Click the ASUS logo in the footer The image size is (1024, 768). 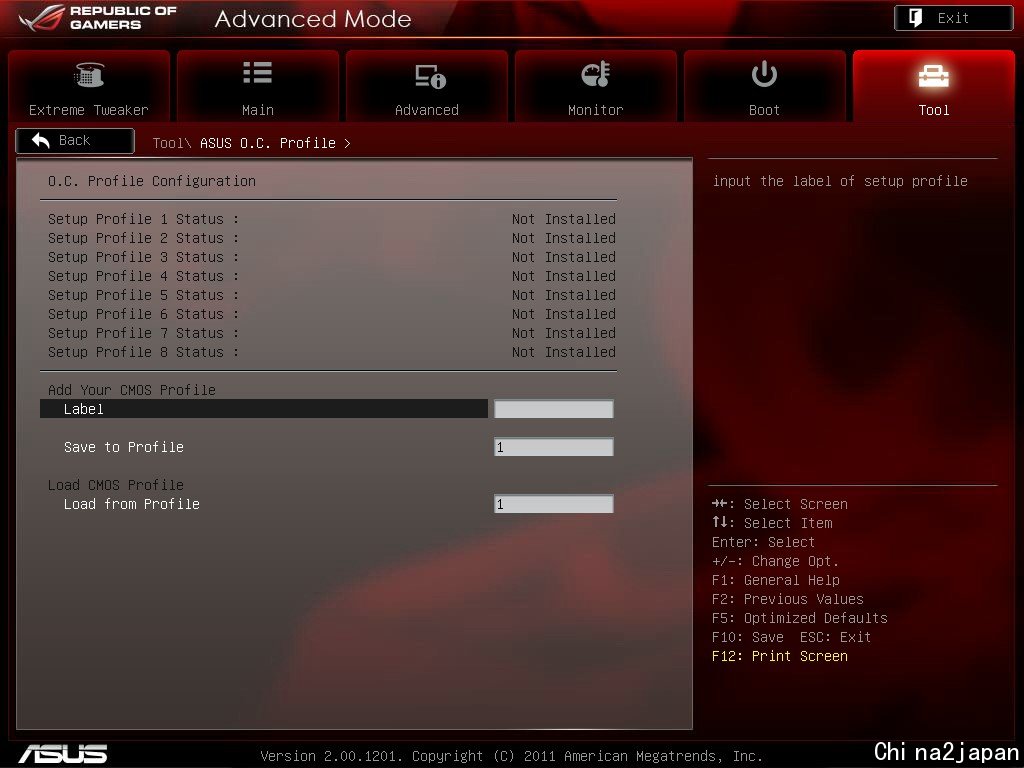click(63, 754)
